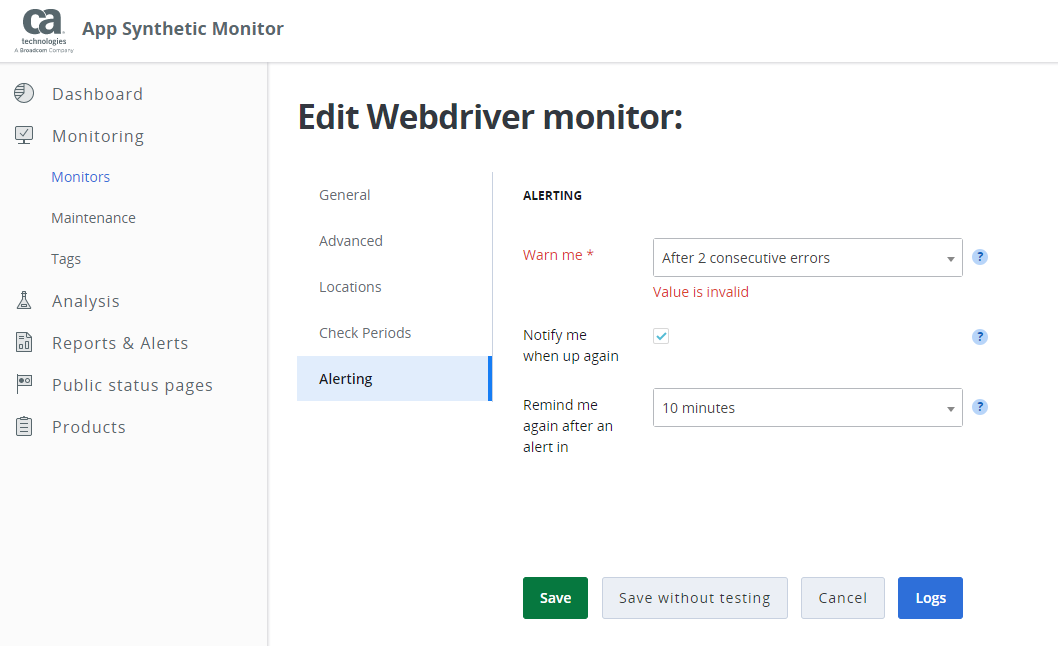Click the Products clipboard icon
Image resolution: width=1058 pixels, height=646 pixels.
(24, 426)
